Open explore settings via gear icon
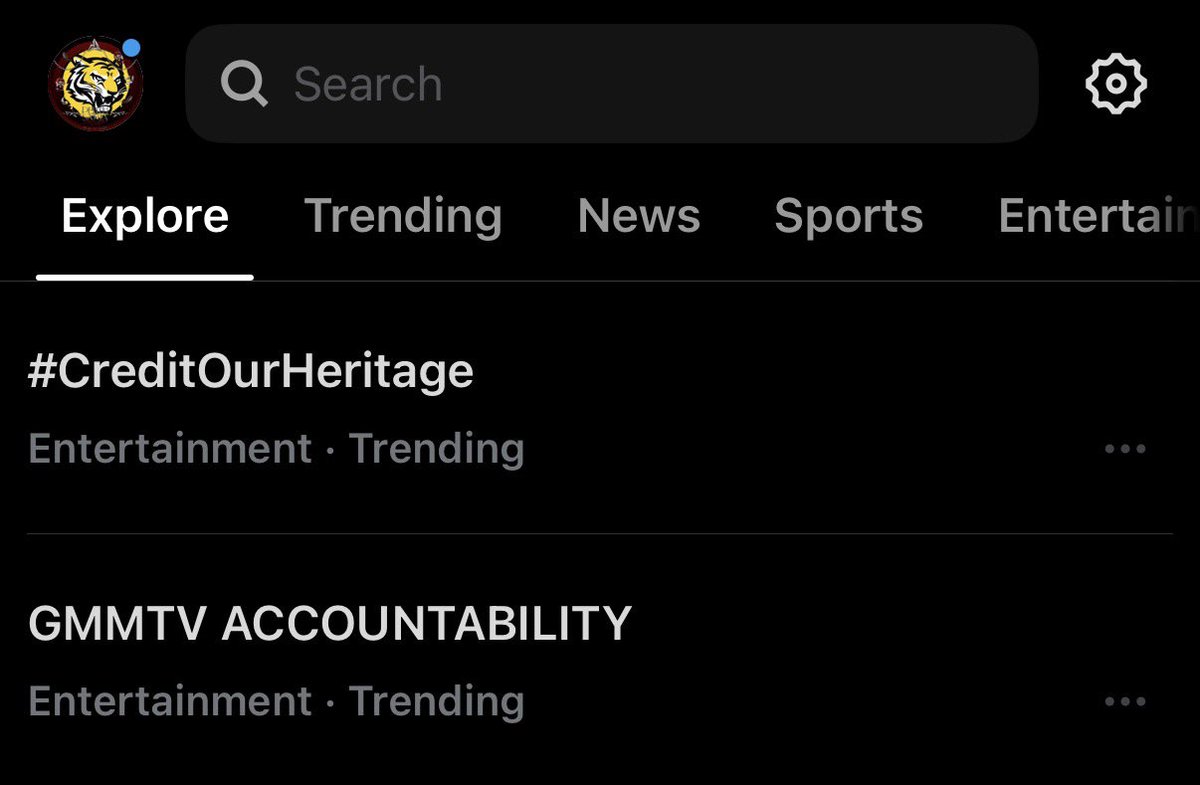 pos(1116,84)
